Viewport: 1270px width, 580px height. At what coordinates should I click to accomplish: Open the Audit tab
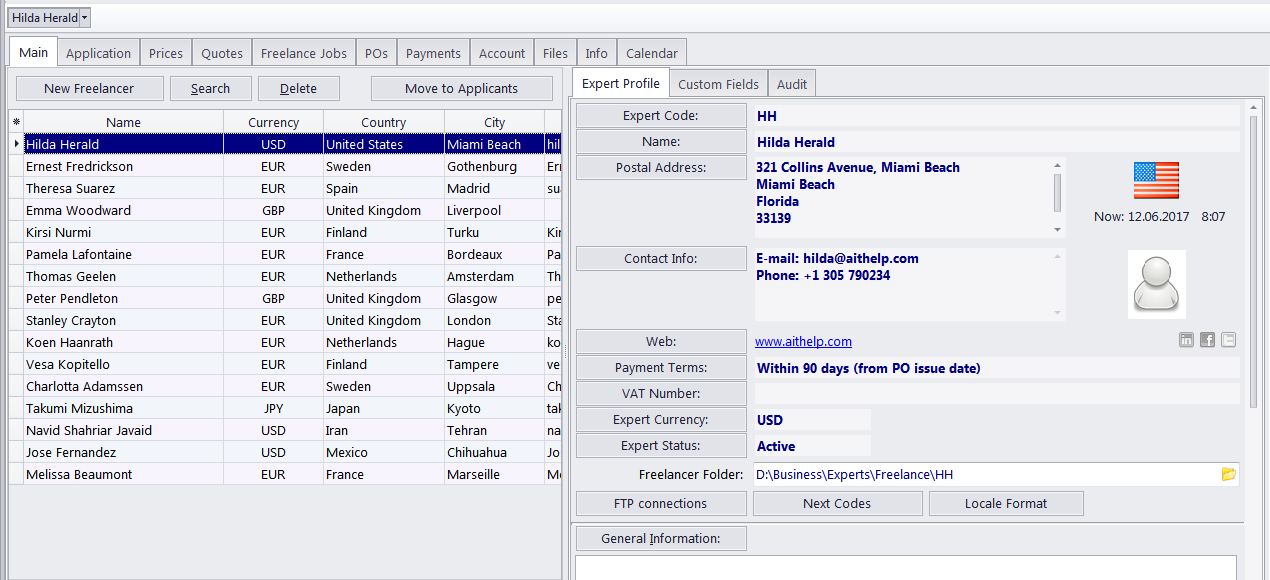click(792, 84)
